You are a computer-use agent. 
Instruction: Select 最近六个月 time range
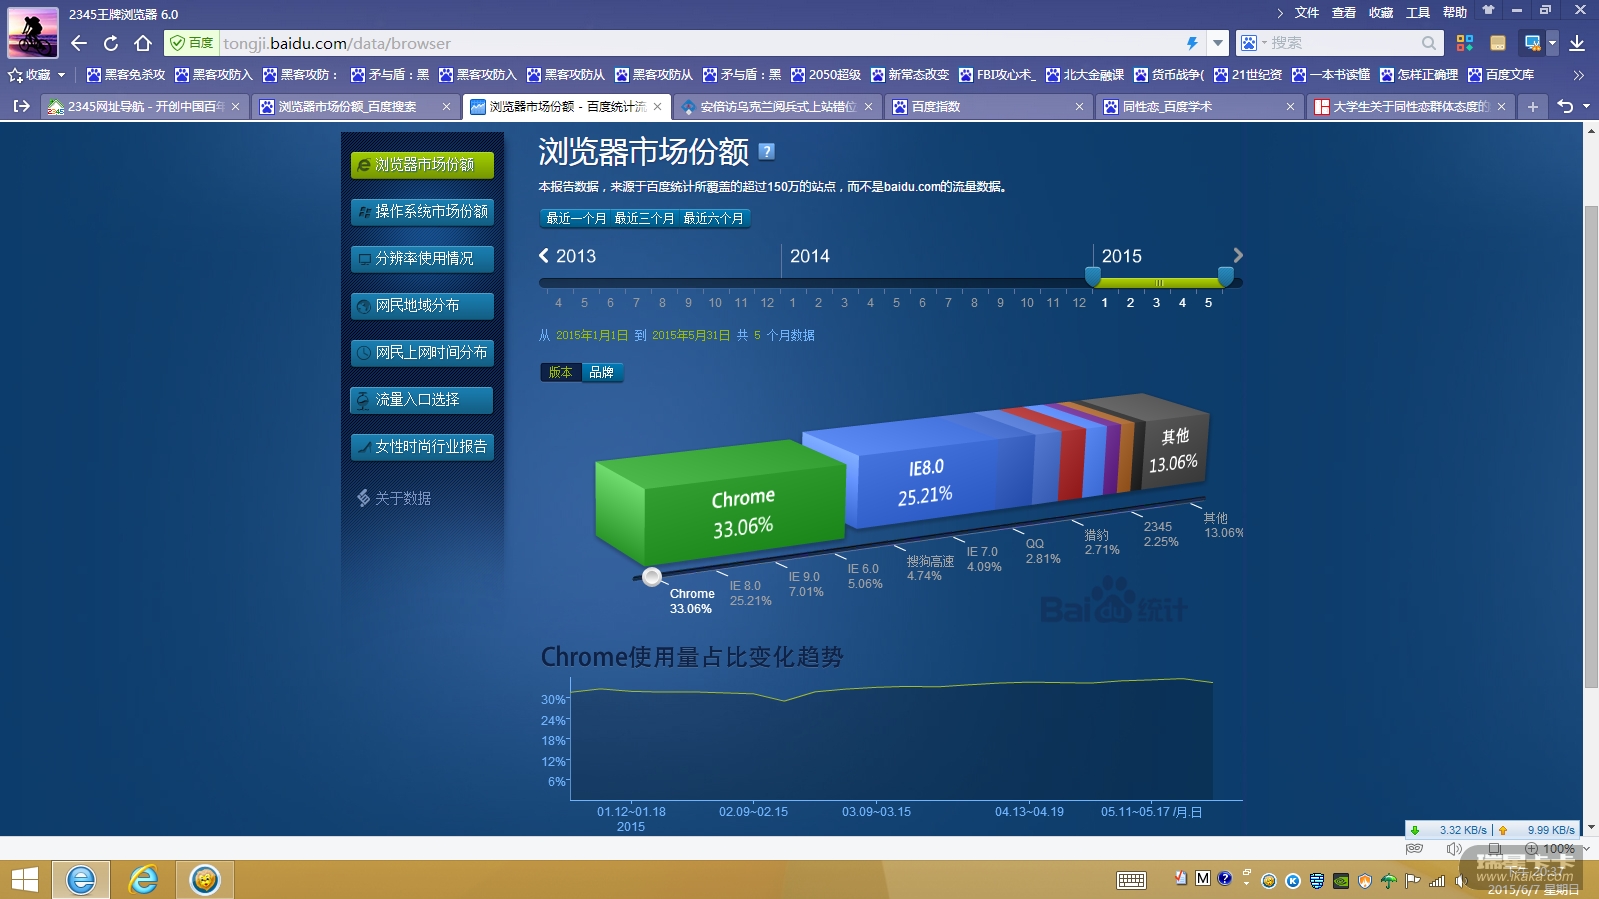[x=713, y=218]
